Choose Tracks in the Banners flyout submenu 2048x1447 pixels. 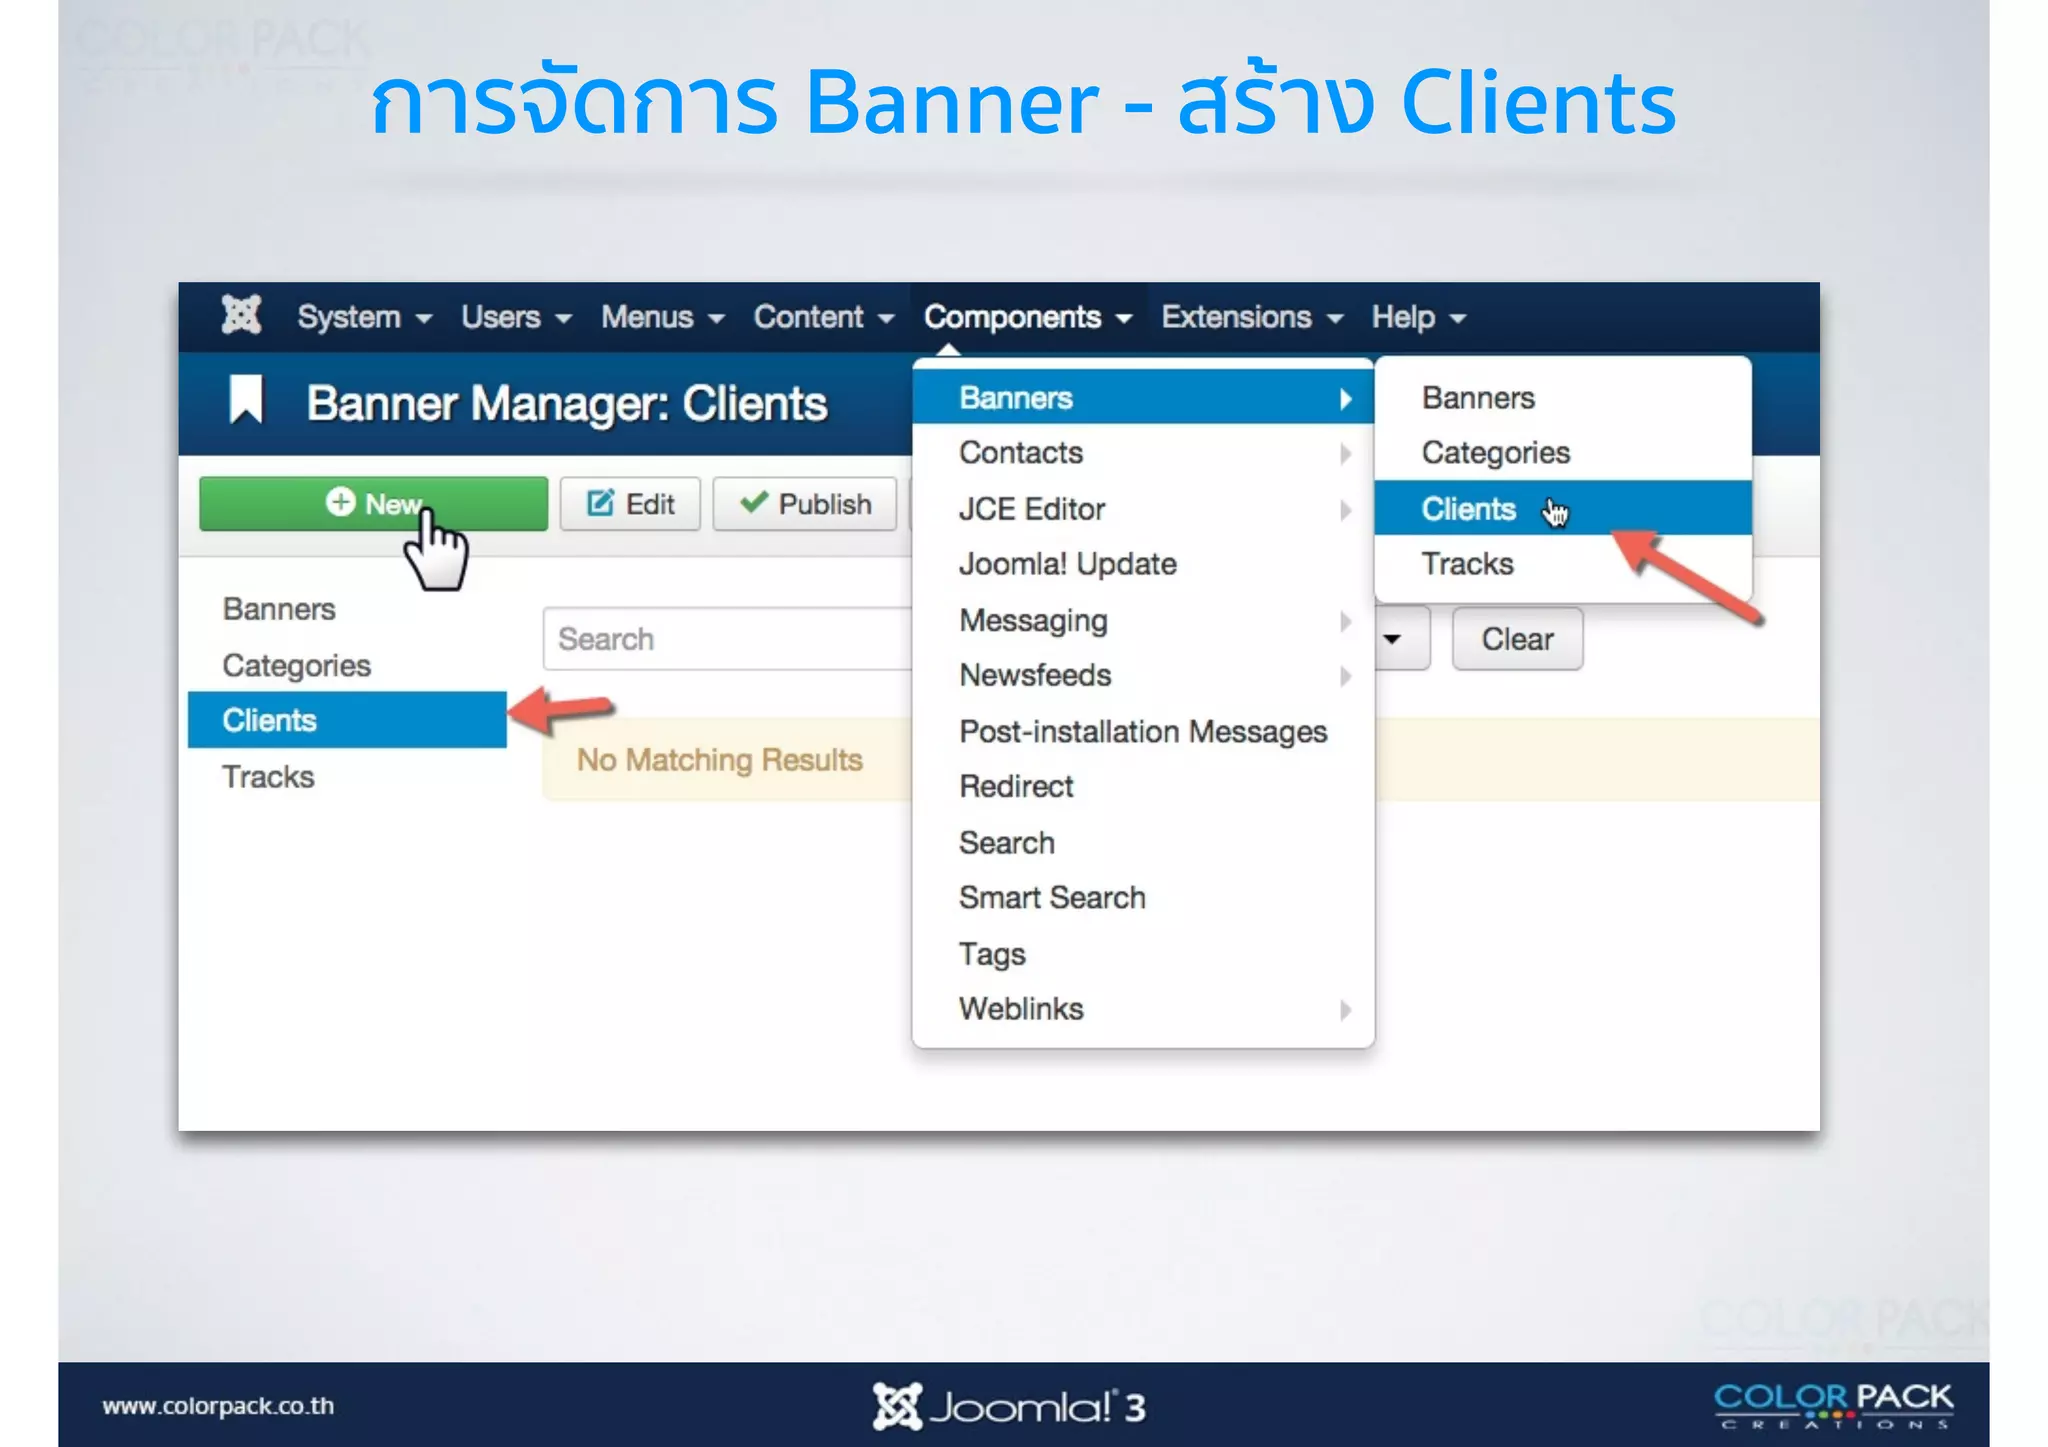(x=1563, y=564)
